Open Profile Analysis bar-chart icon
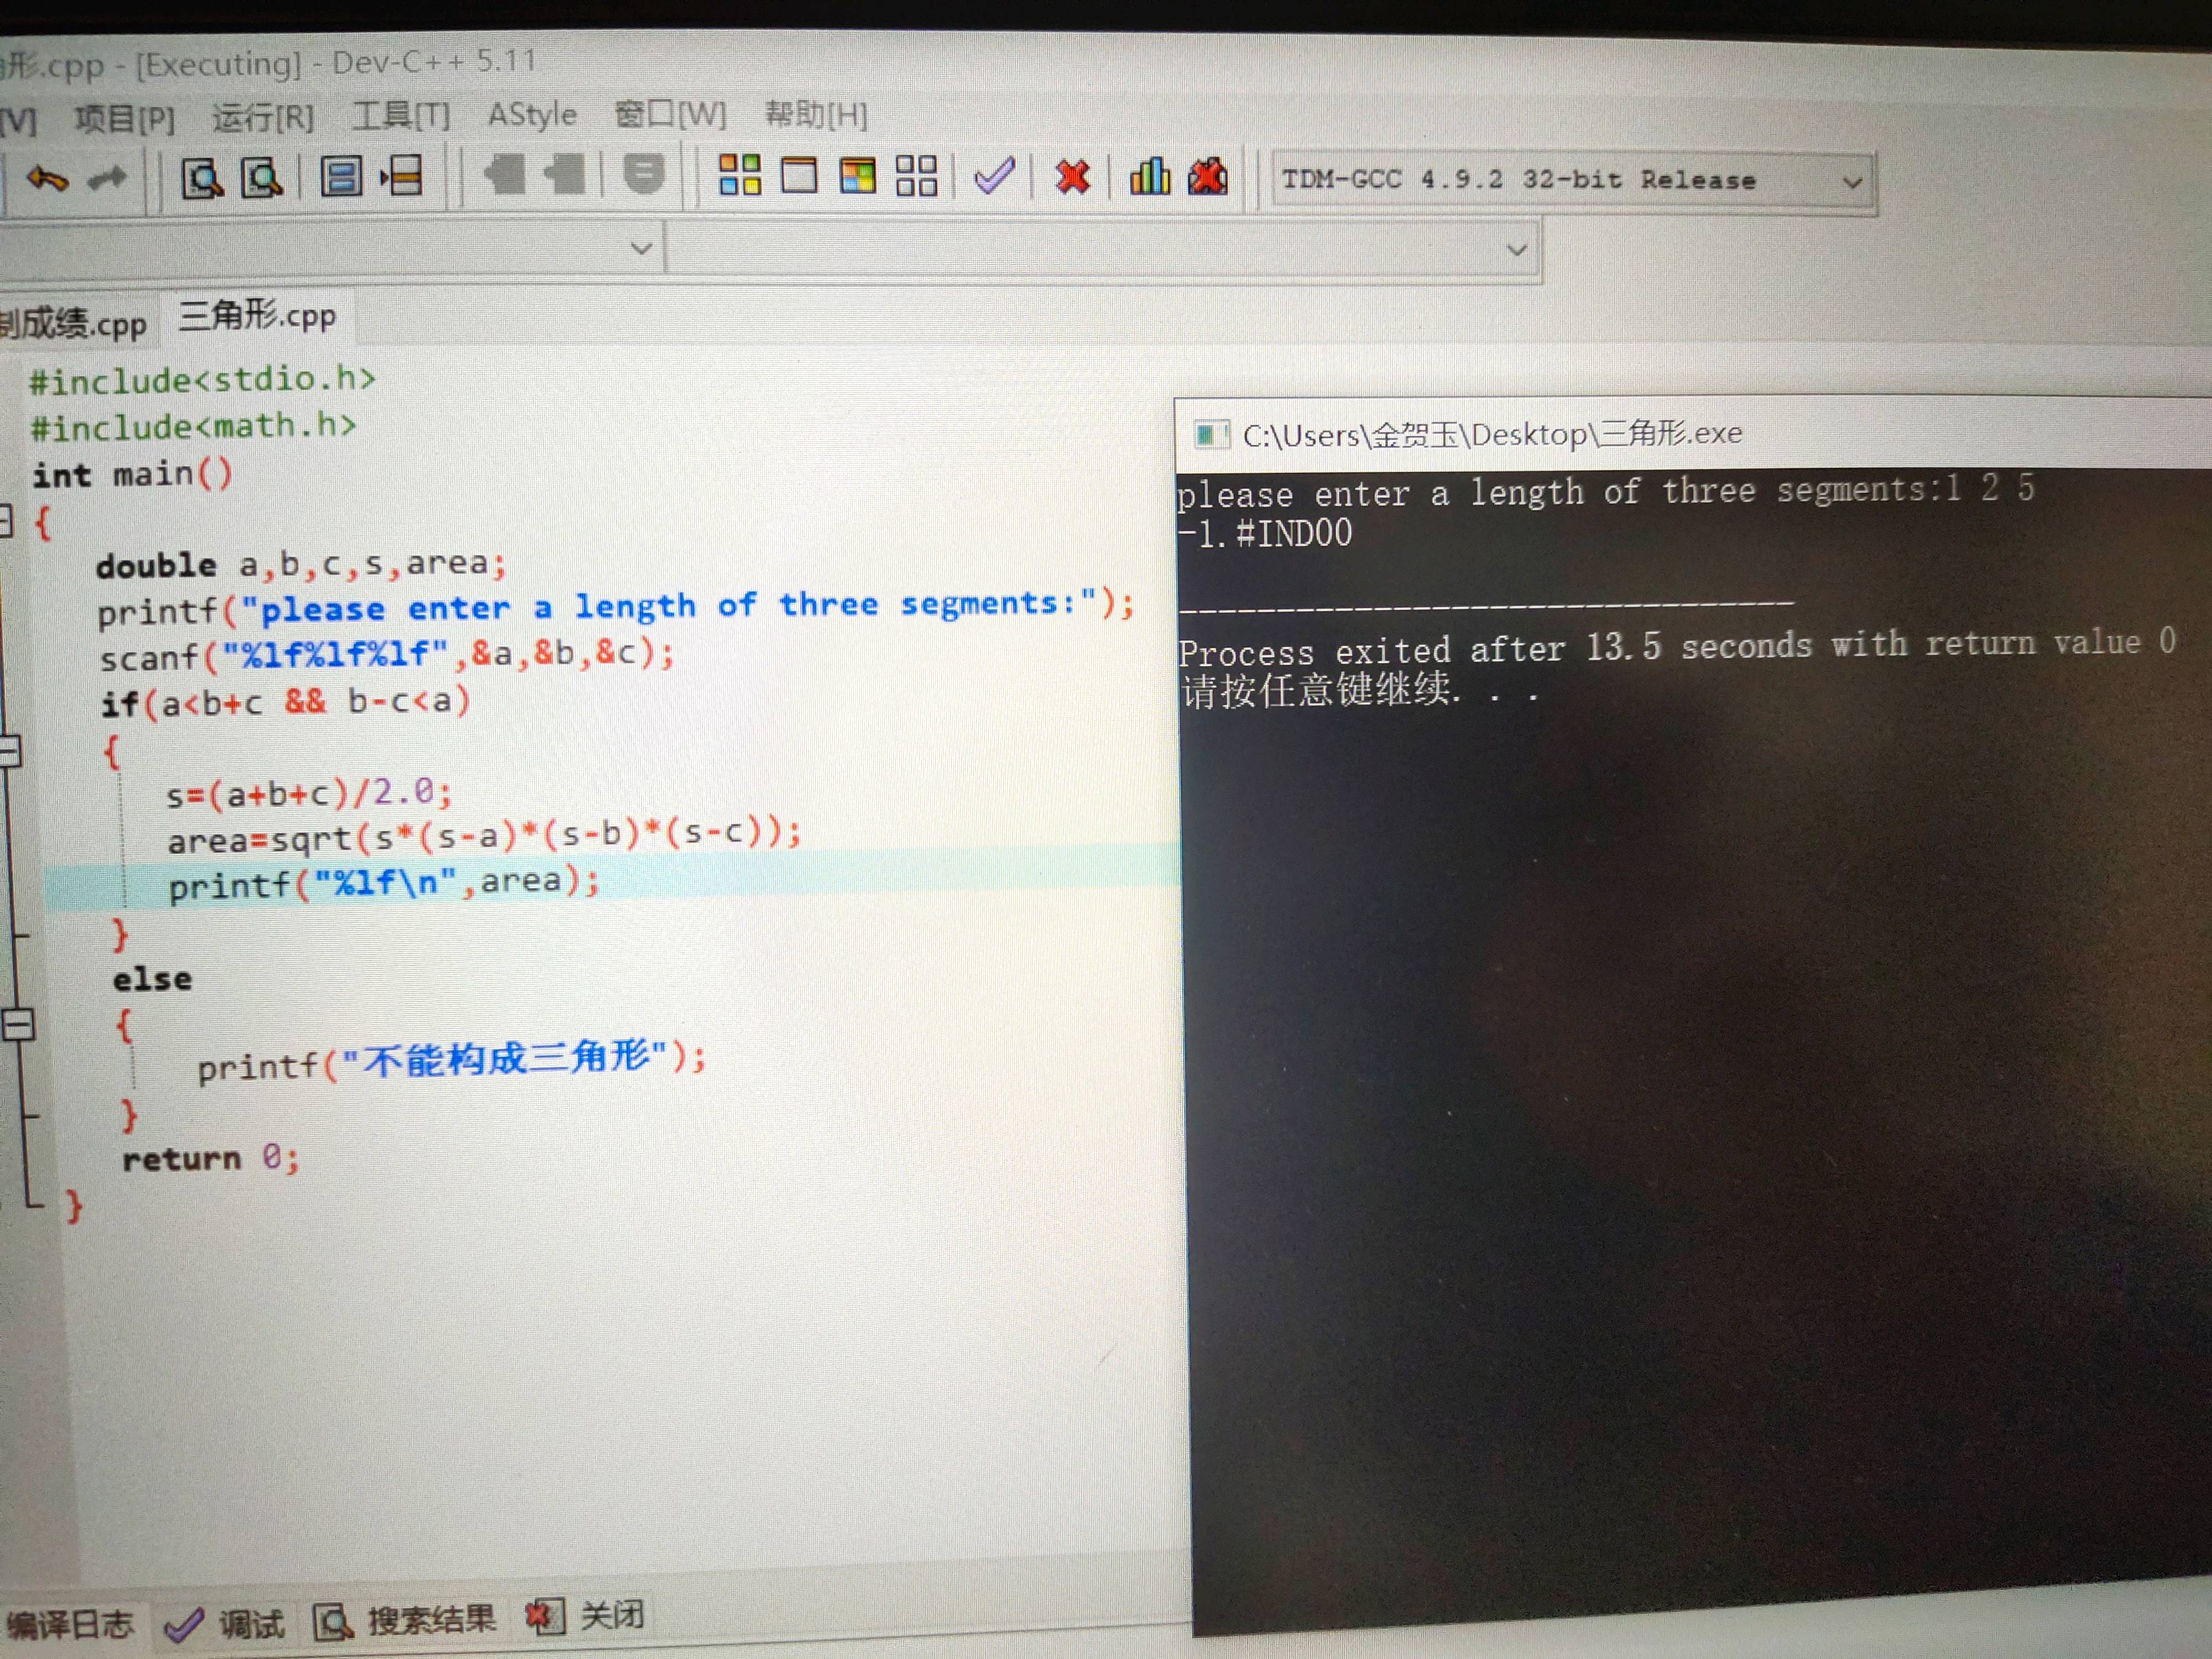The image size is (2212, 1659). [1149, 177]
